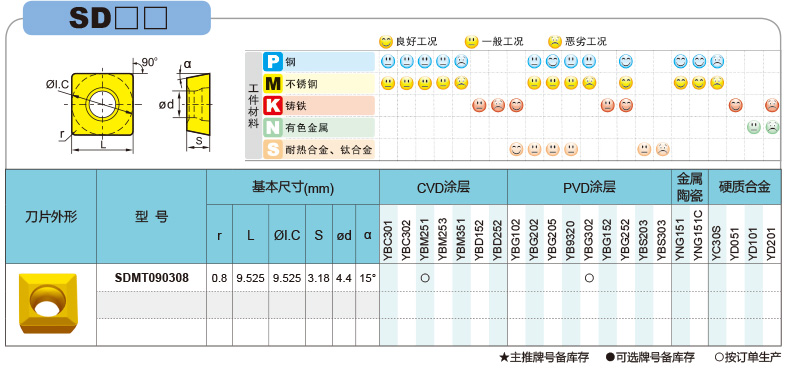Click the red K cast iron icon
Viewport: 790px width, 392px height.
(x=273, y=105)
